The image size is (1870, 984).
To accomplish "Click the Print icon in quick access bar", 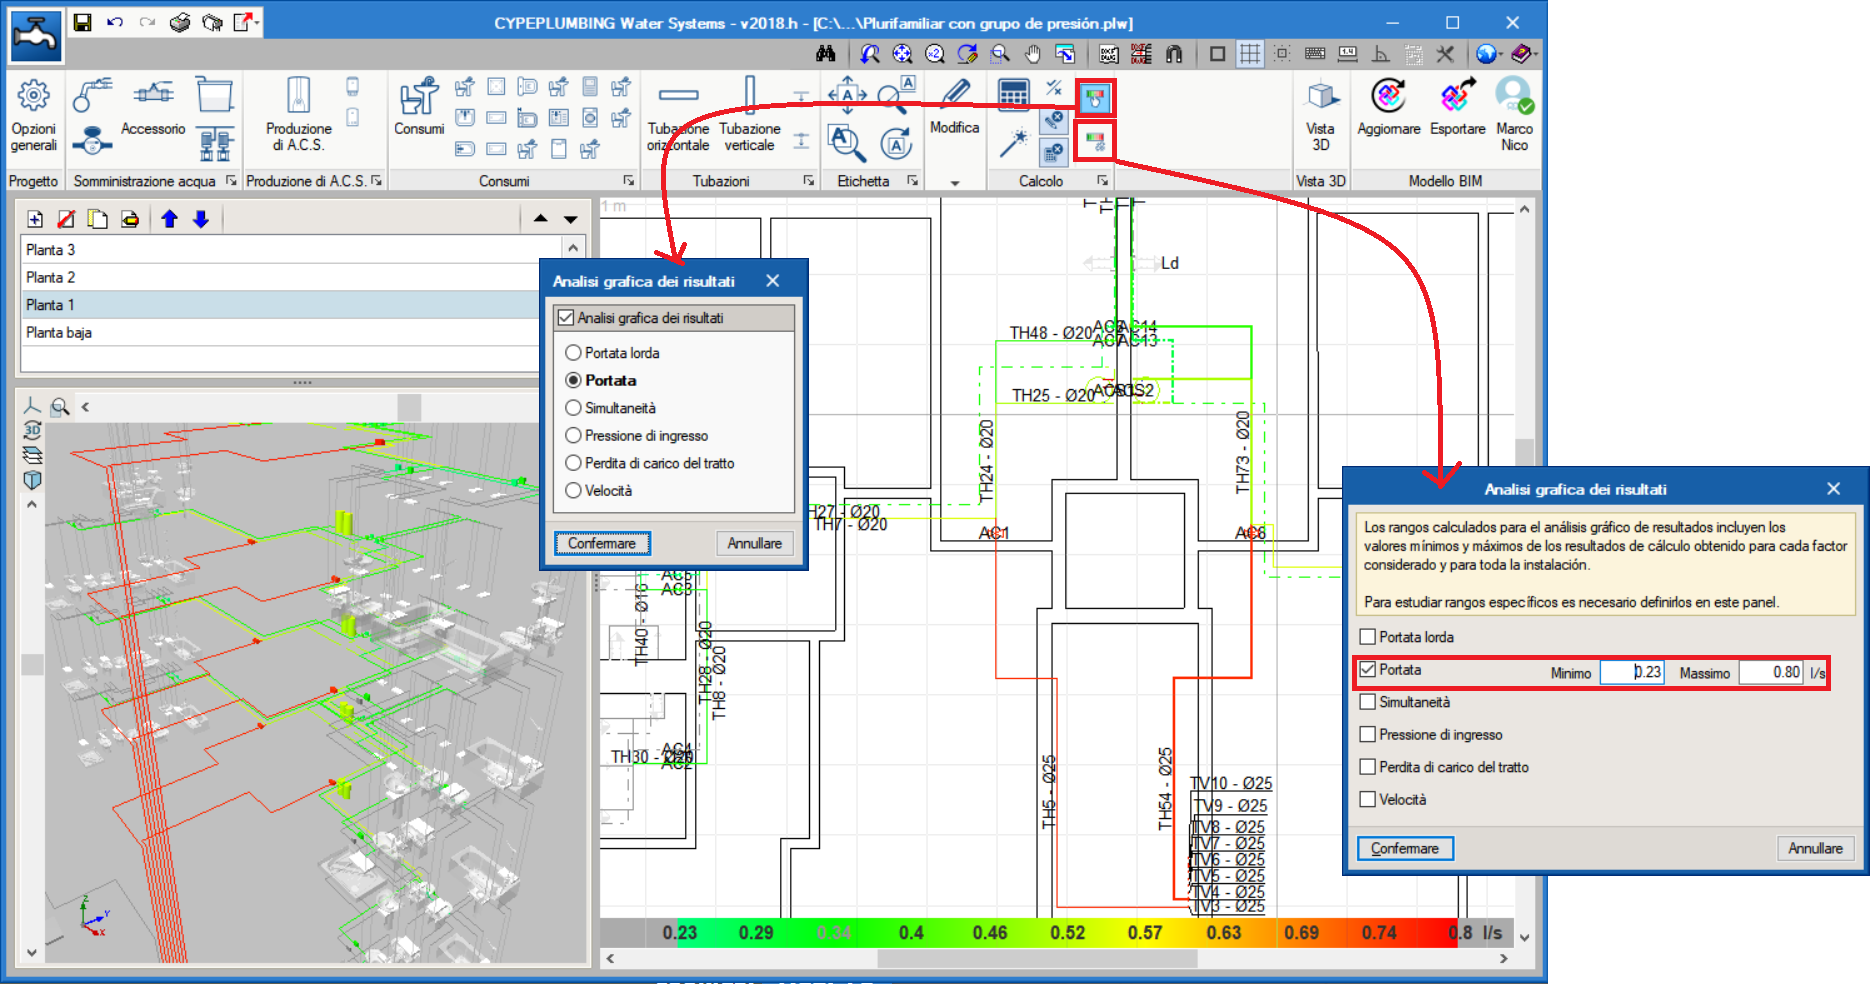I will (180, 22).
